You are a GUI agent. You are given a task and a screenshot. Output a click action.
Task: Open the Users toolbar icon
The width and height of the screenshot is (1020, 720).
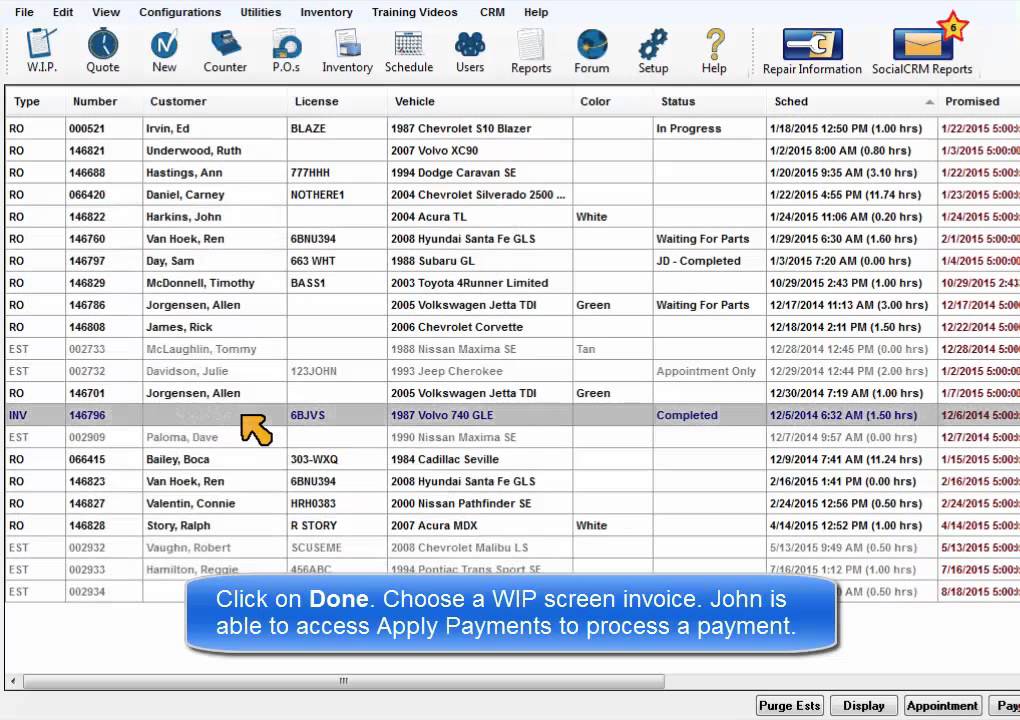point(470,50)
